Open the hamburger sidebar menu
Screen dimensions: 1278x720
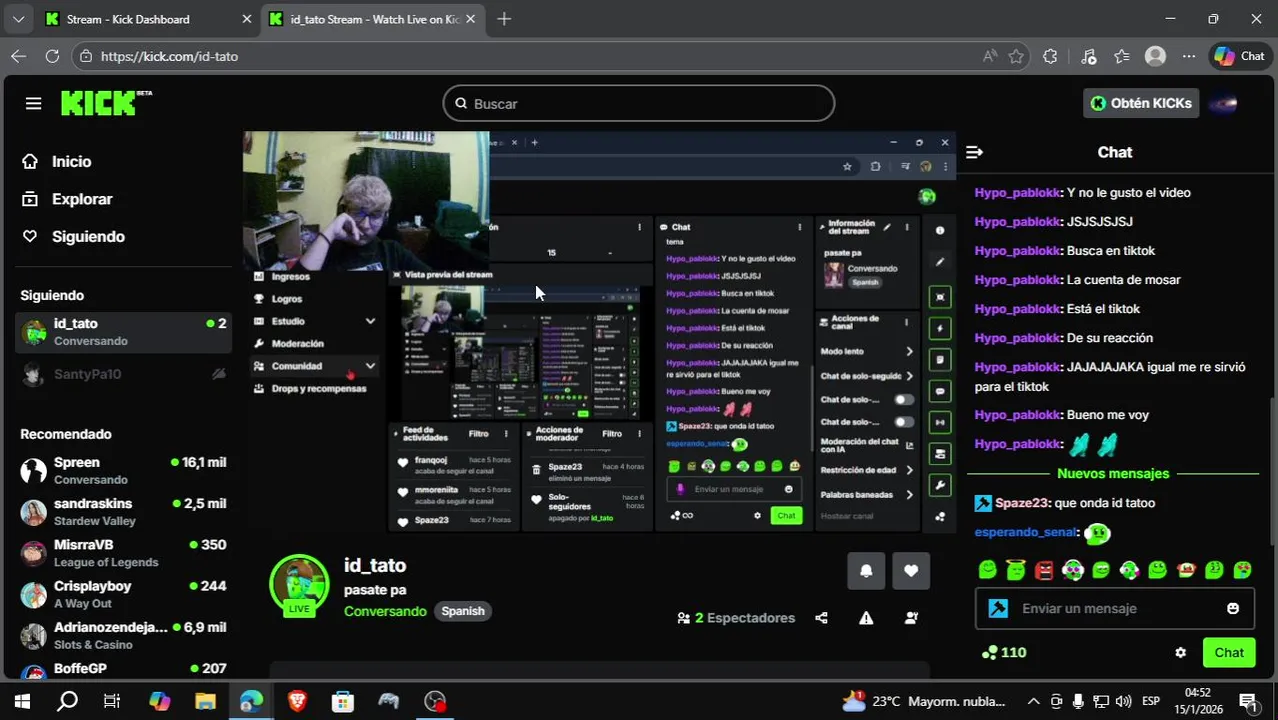[x=33, y=103]
